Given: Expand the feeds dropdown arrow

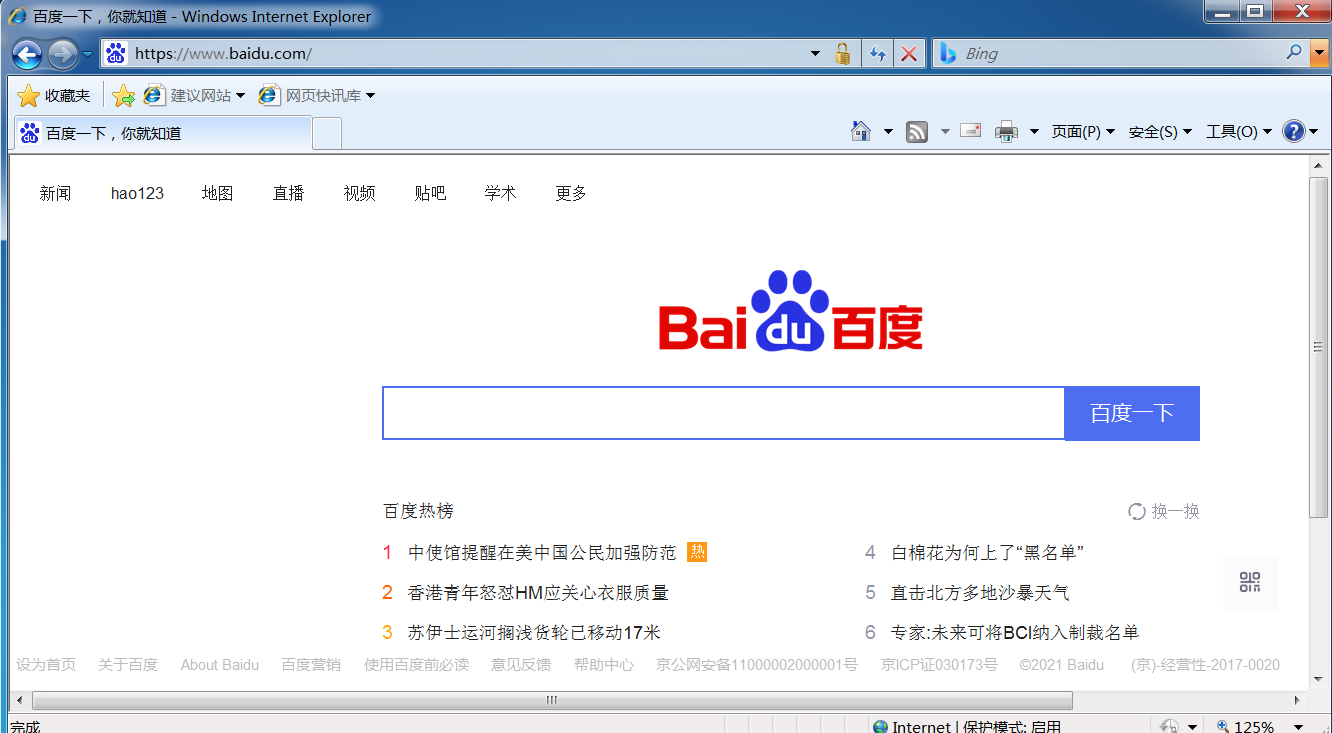Looking at the screenshot, I should [x=944, y=132].
